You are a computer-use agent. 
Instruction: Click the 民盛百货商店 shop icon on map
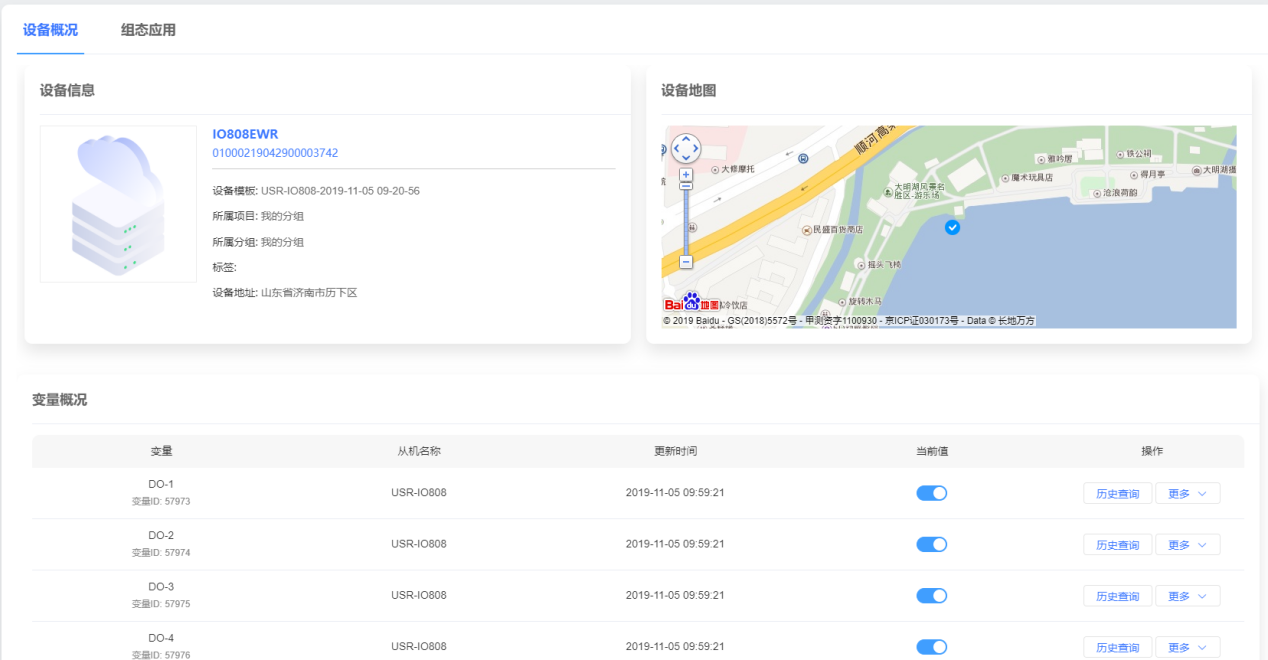tap(806, 229)
